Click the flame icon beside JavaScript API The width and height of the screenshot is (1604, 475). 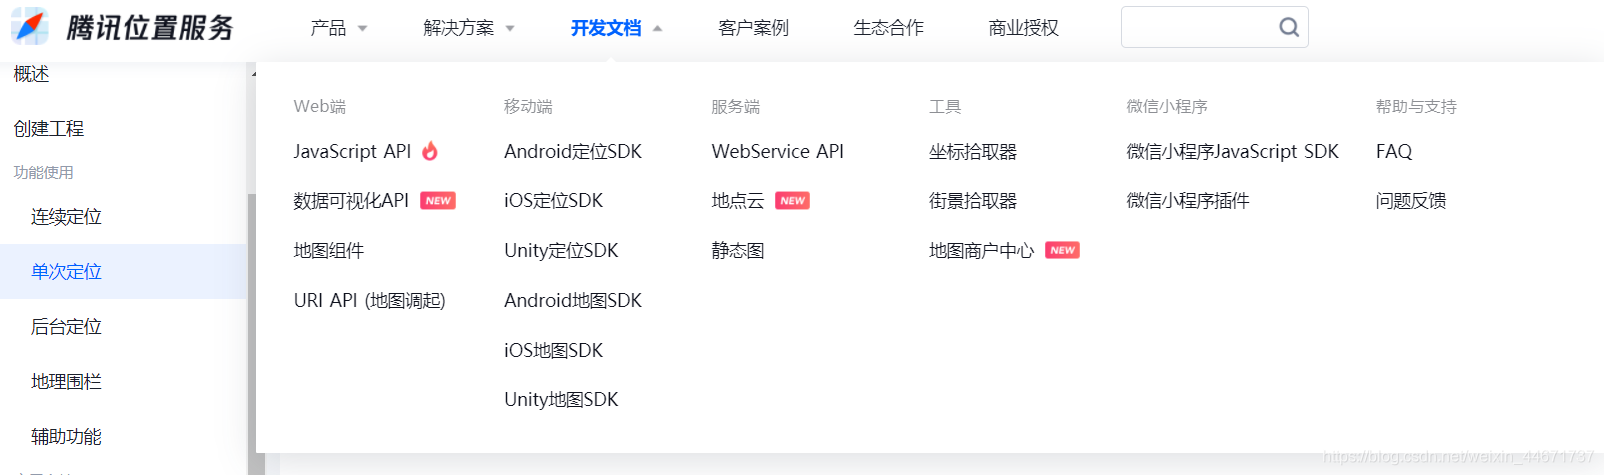(430, 151)
